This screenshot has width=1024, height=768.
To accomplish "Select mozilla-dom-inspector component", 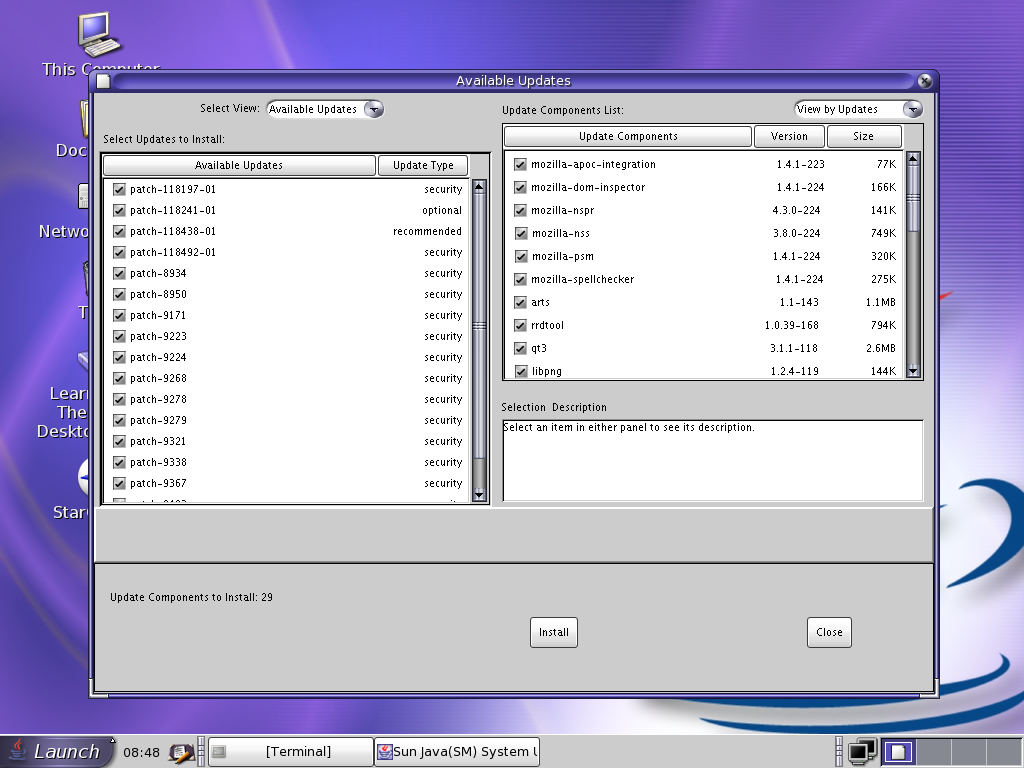I will [x=704, y=187].
